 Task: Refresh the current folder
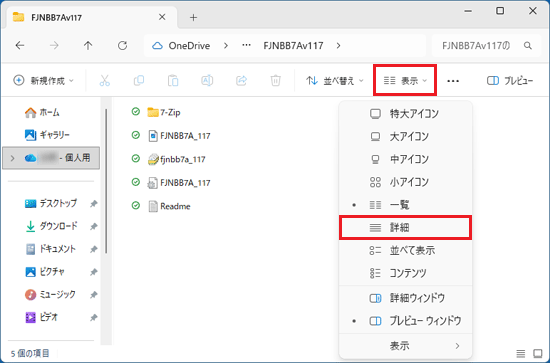(122, 46)
